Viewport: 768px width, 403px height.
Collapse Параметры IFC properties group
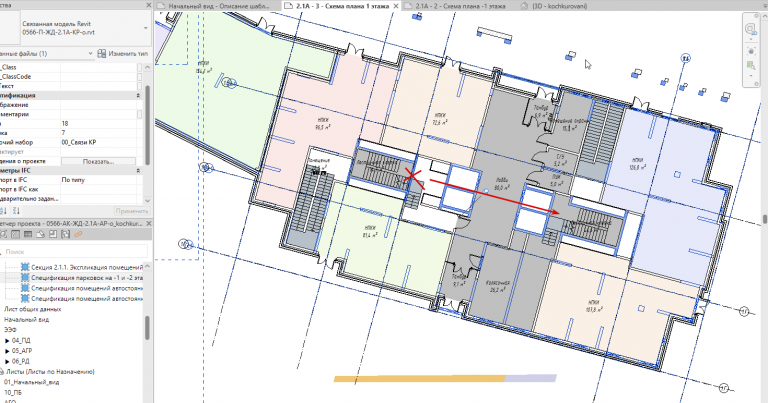(138, 170)
